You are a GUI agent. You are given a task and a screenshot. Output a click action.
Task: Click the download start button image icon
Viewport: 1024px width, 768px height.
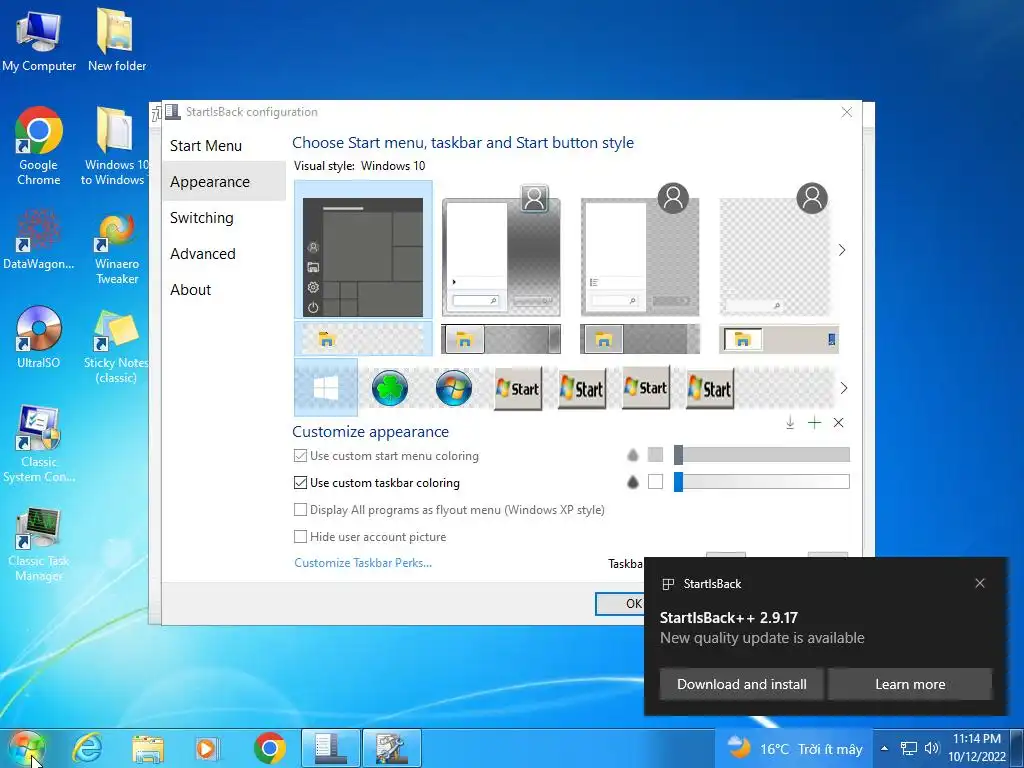click(x=790, y=423)
